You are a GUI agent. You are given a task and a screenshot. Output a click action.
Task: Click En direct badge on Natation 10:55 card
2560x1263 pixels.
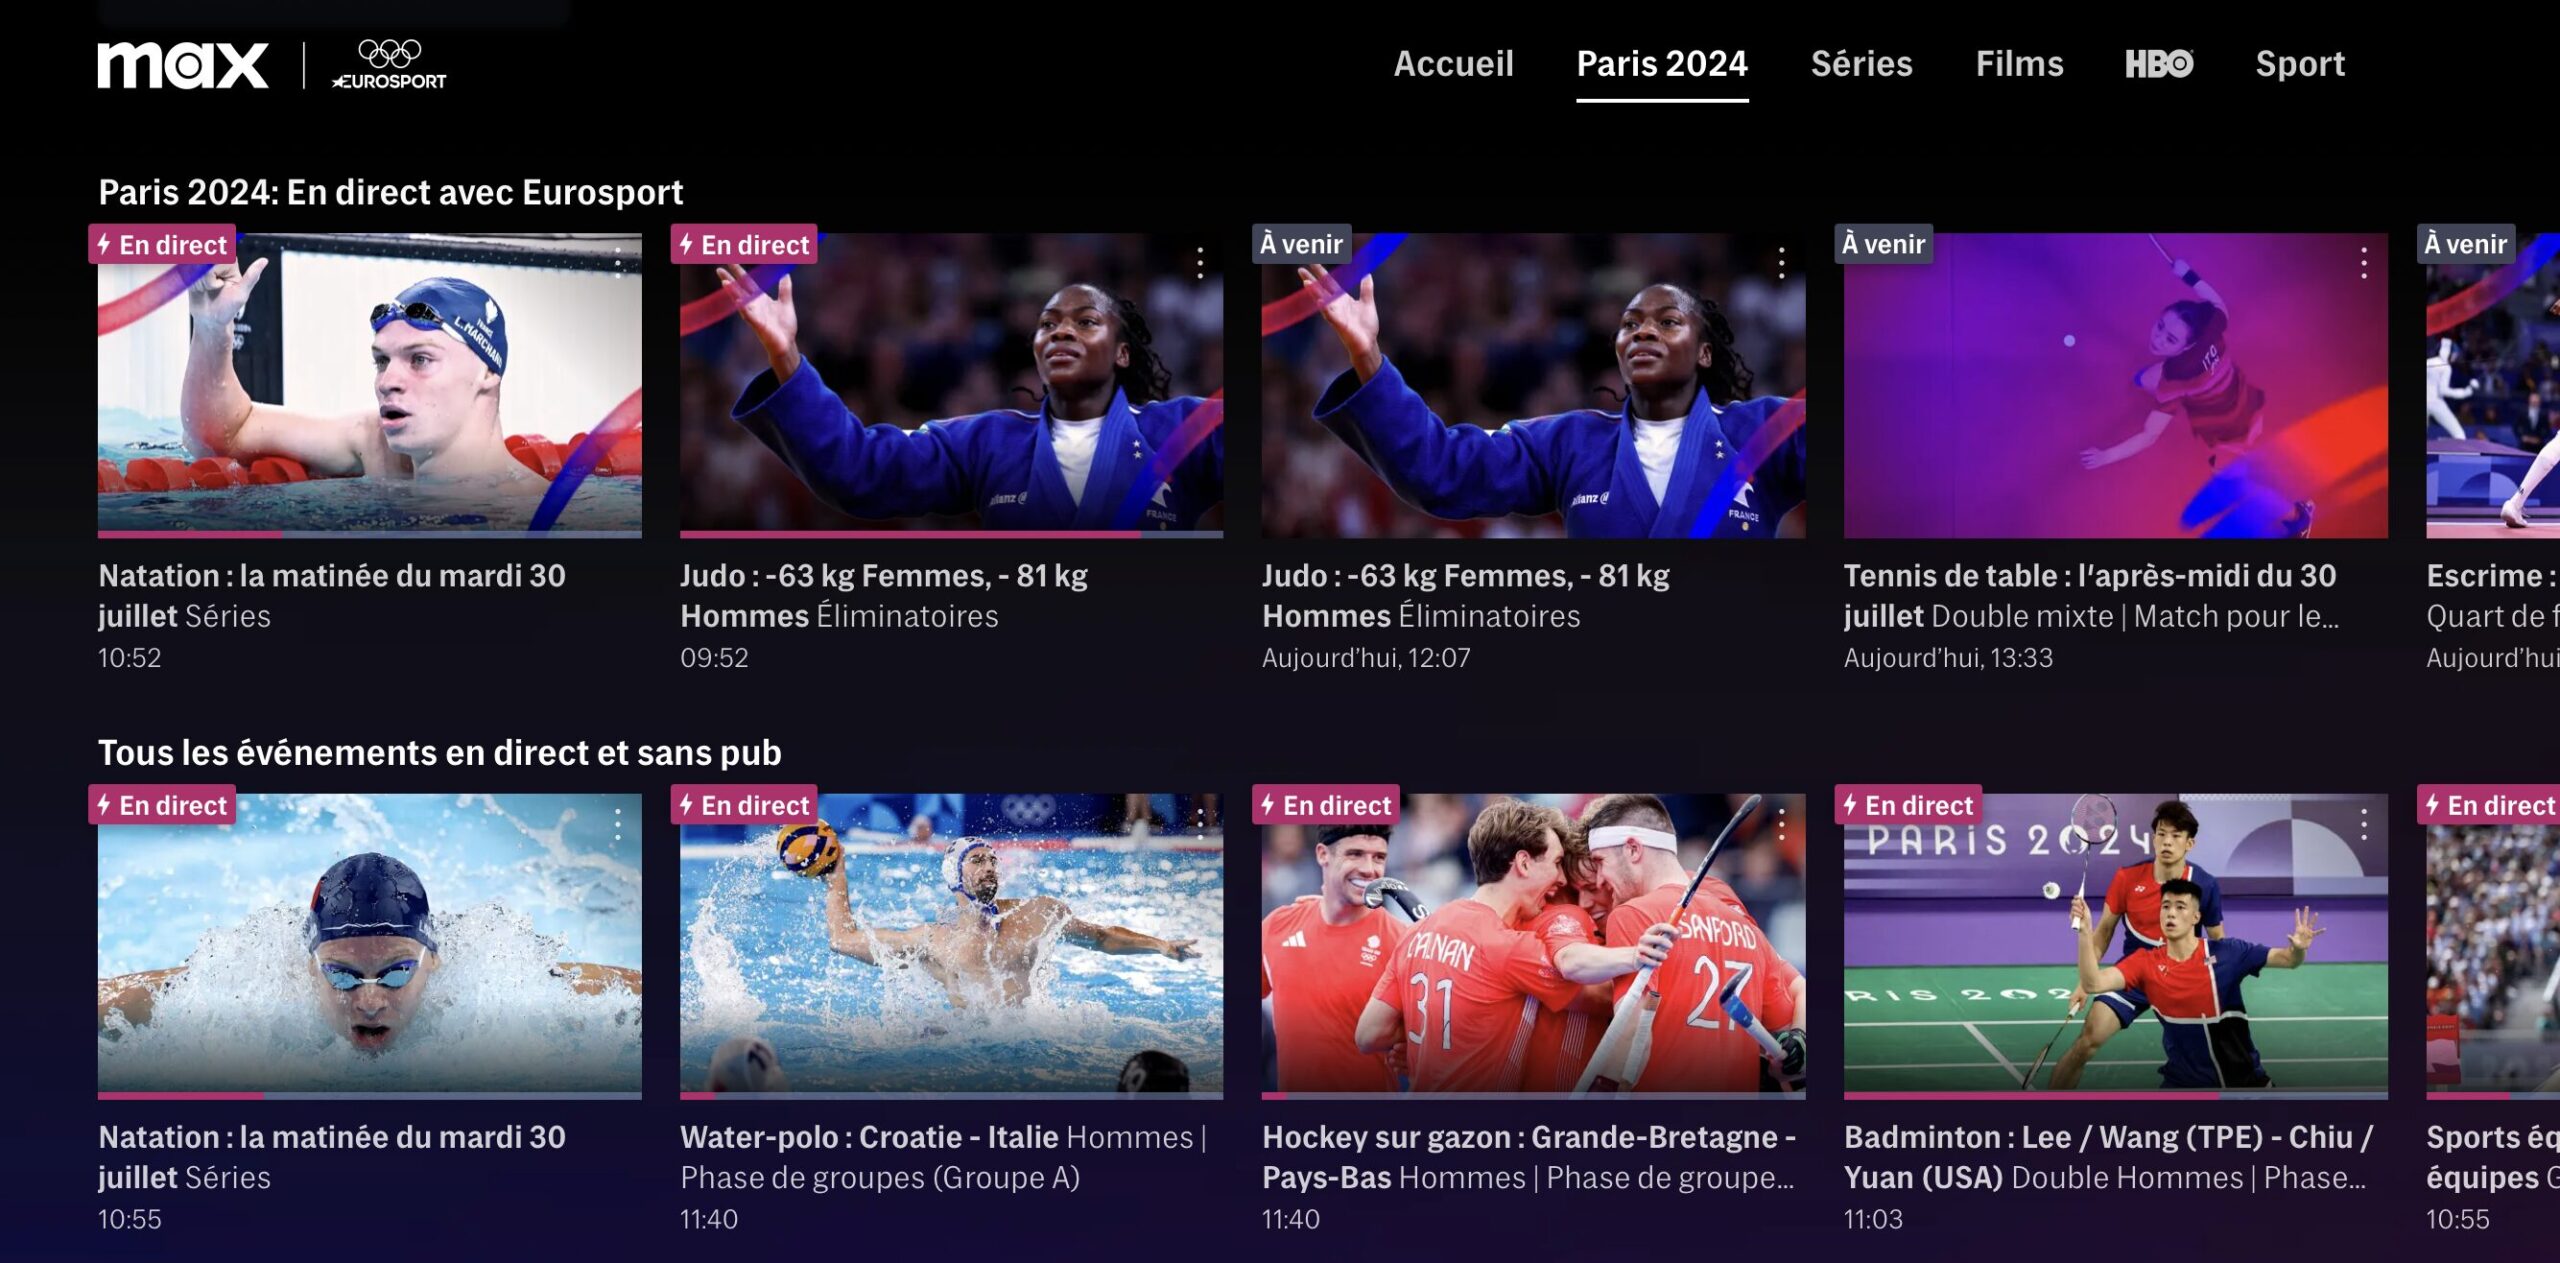[162, 805]
